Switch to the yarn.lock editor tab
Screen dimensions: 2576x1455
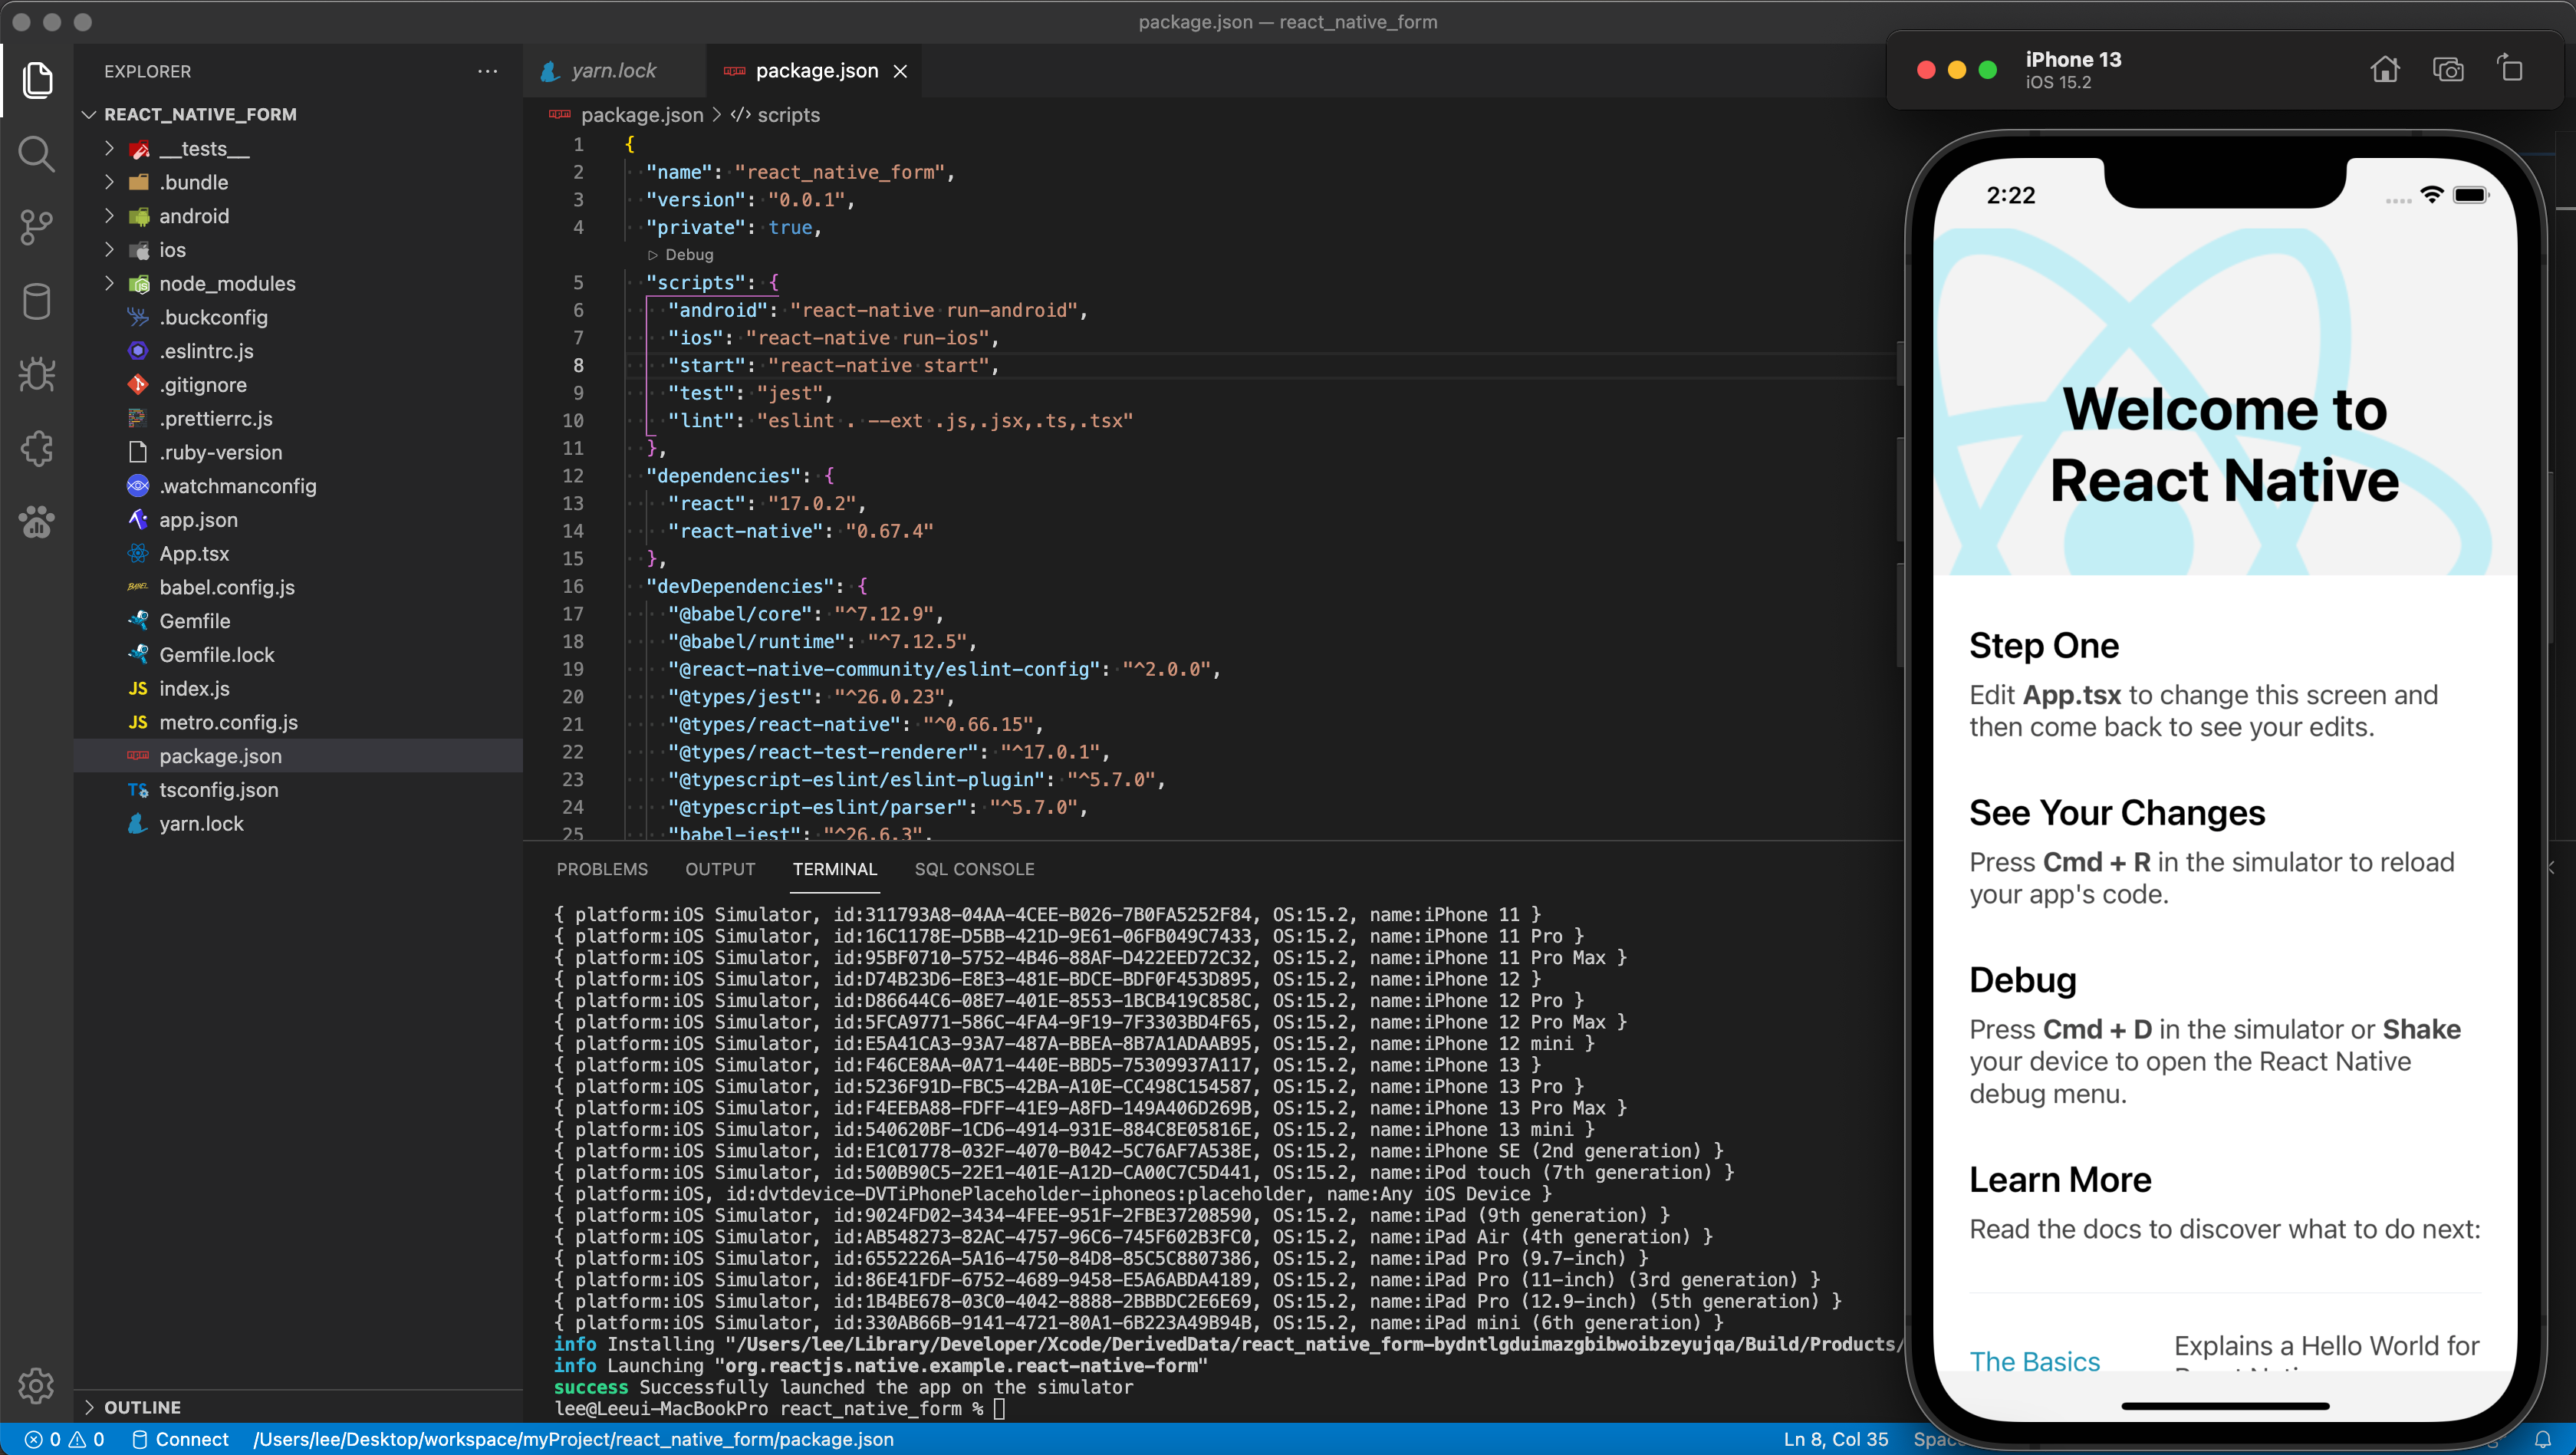(x=612, y=71)
